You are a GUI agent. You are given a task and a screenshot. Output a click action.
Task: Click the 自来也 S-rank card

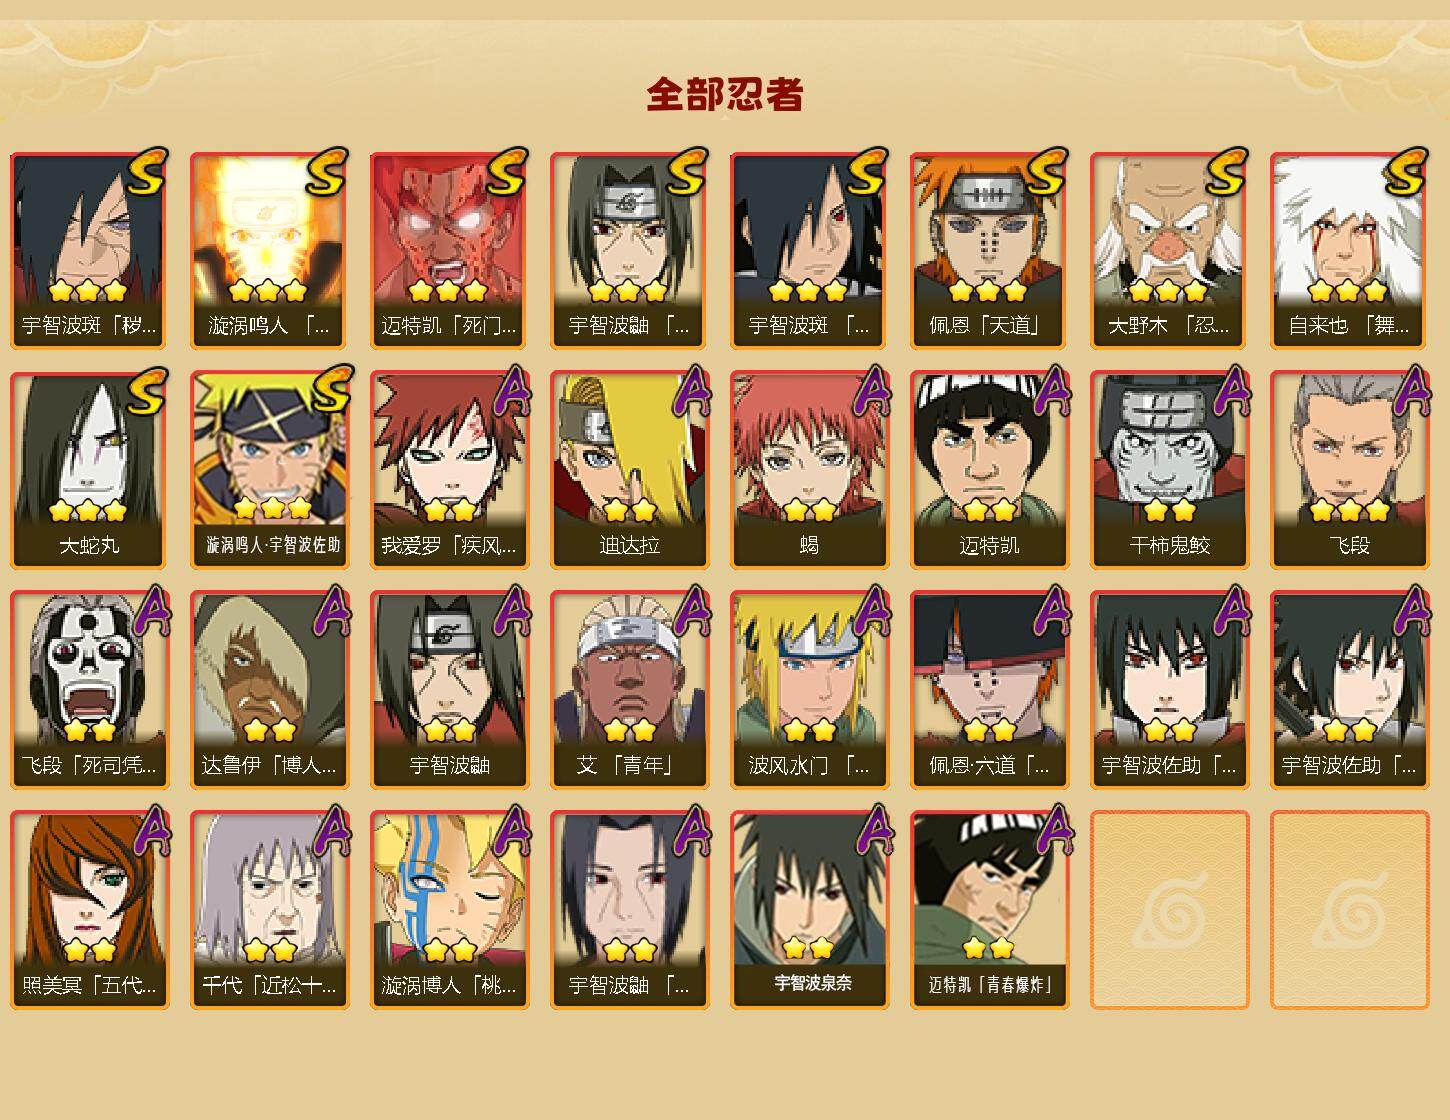(x=1349, y=250)
